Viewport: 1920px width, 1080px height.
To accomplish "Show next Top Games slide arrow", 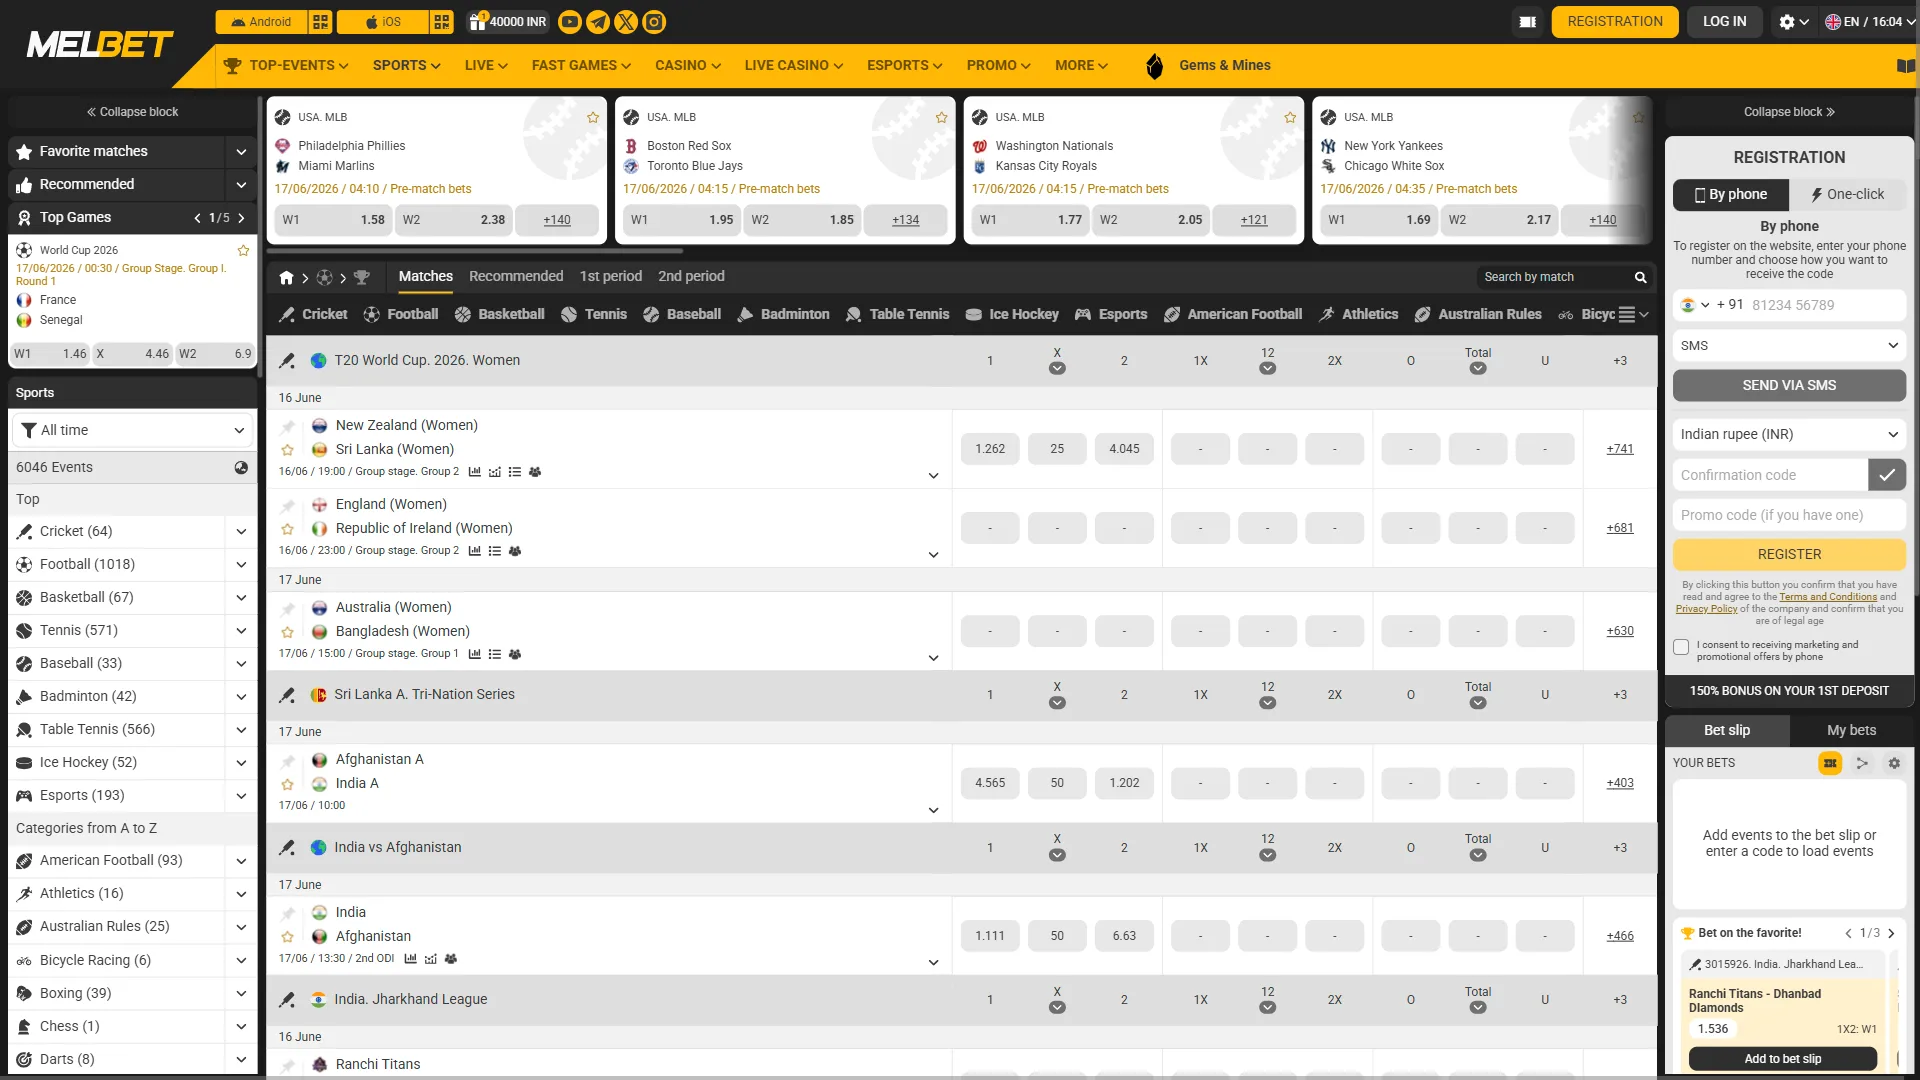I will [x=241, y=218].
